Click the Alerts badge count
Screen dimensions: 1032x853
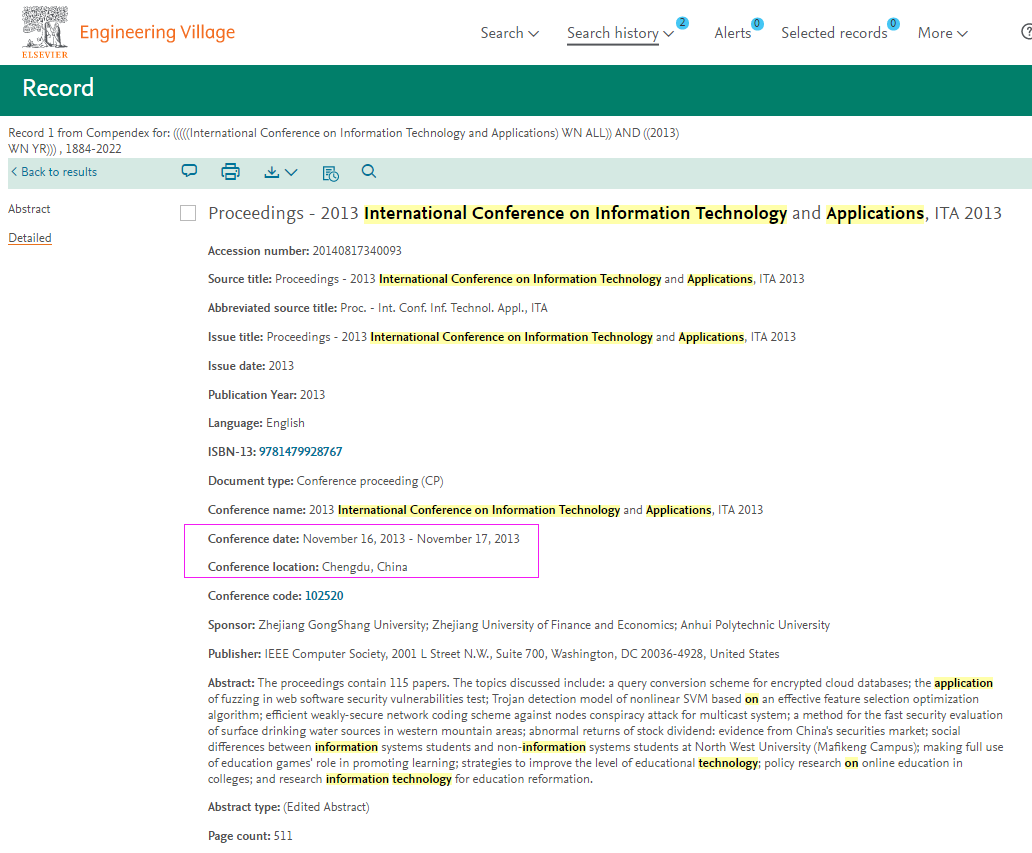[758, 24]
